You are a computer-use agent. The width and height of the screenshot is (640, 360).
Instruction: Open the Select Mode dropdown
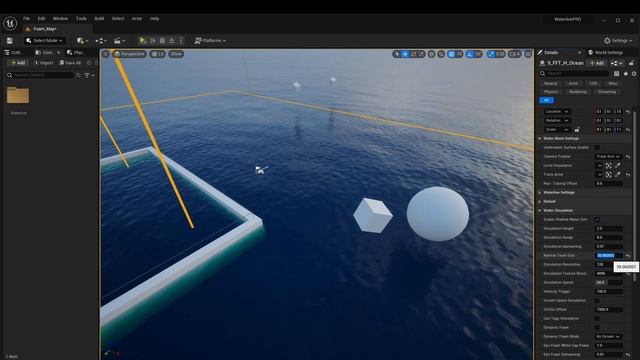(44, 40)
